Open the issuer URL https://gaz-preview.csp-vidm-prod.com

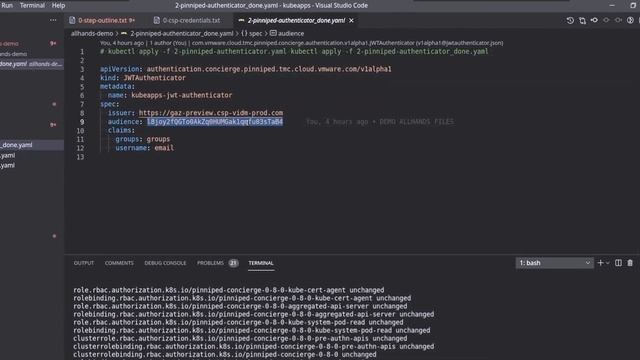click(x=211, y=113)
